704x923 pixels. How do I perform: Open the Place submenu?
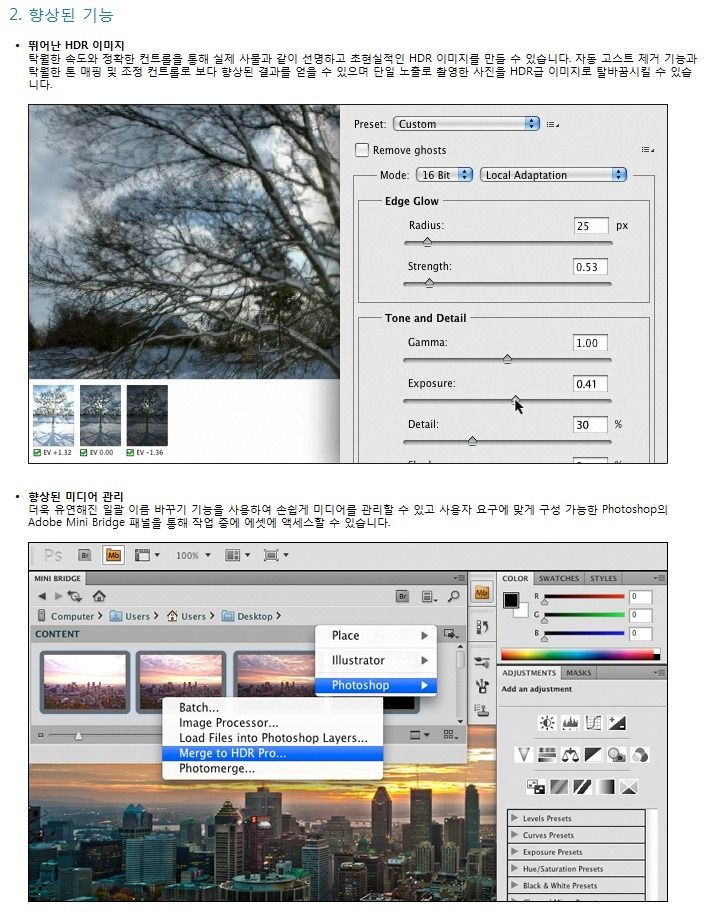coord(376,636)
